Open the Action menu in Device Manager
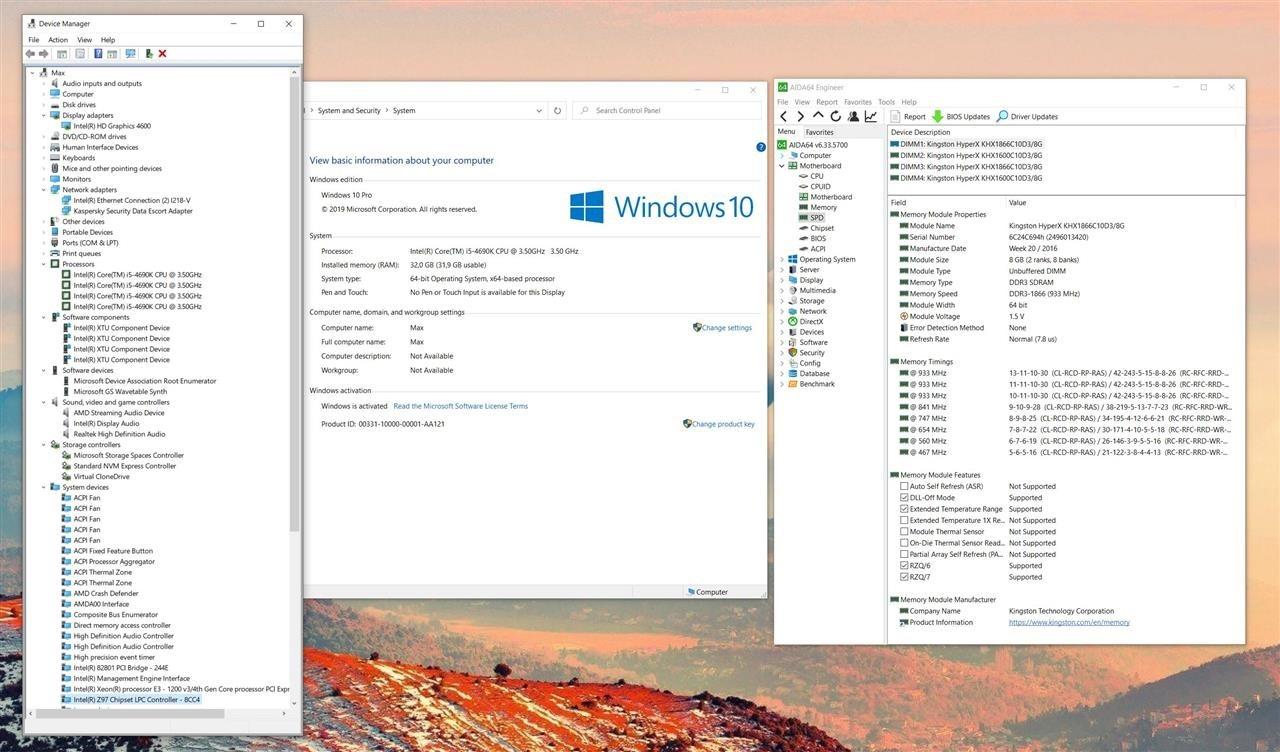This screenshot has width=1280, height=752. (x=58, y=40)
